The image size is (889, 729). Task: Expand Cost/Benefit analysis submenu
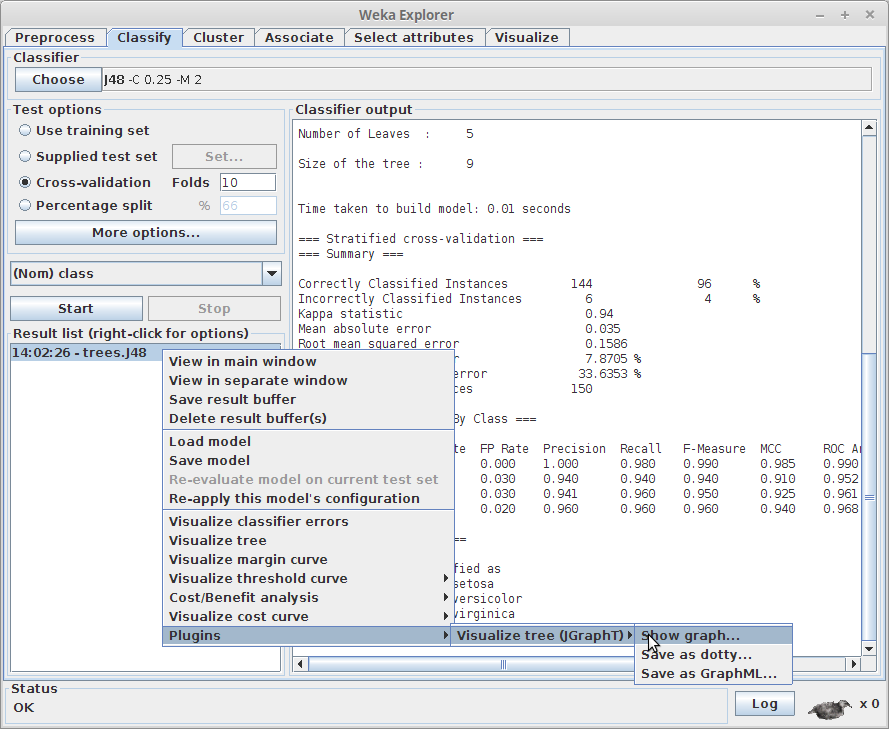(x=308, y=597)
